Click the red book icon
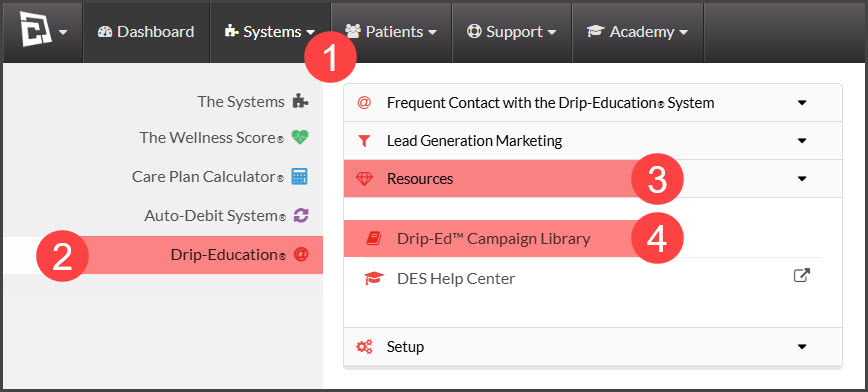 click(374, 239)
